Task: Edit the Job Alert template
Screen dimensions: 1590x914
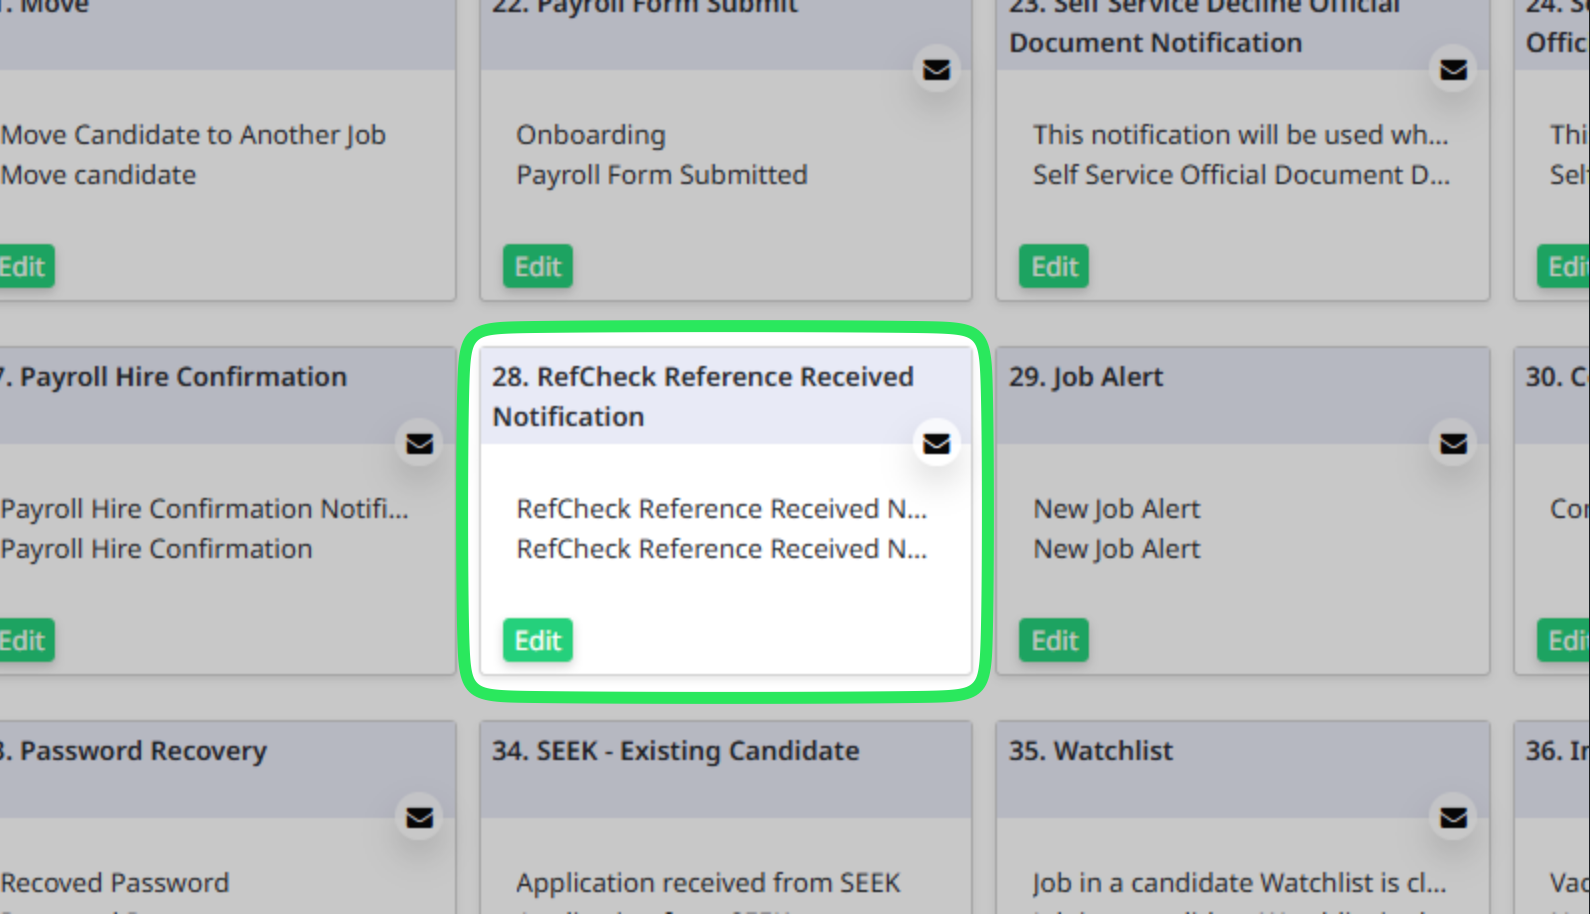Action: click(1054, 641)
